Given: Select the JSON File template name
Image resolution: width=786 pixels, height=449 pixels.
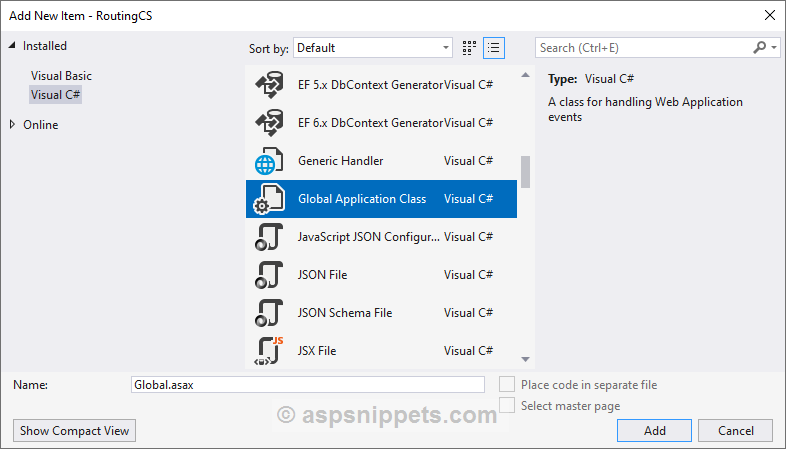Looking at the screenshot, I should [322, 275].
